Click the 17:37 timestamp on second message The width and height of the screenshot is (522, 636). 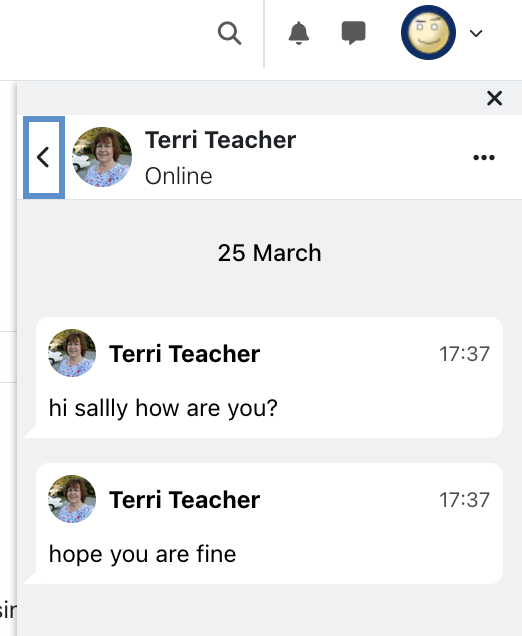(464, 500)
